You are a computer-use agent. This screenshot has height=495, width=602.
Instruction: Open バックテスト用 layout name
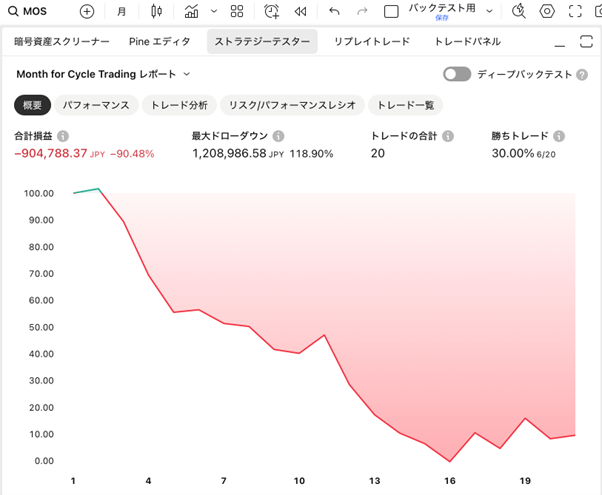point(442,8)
